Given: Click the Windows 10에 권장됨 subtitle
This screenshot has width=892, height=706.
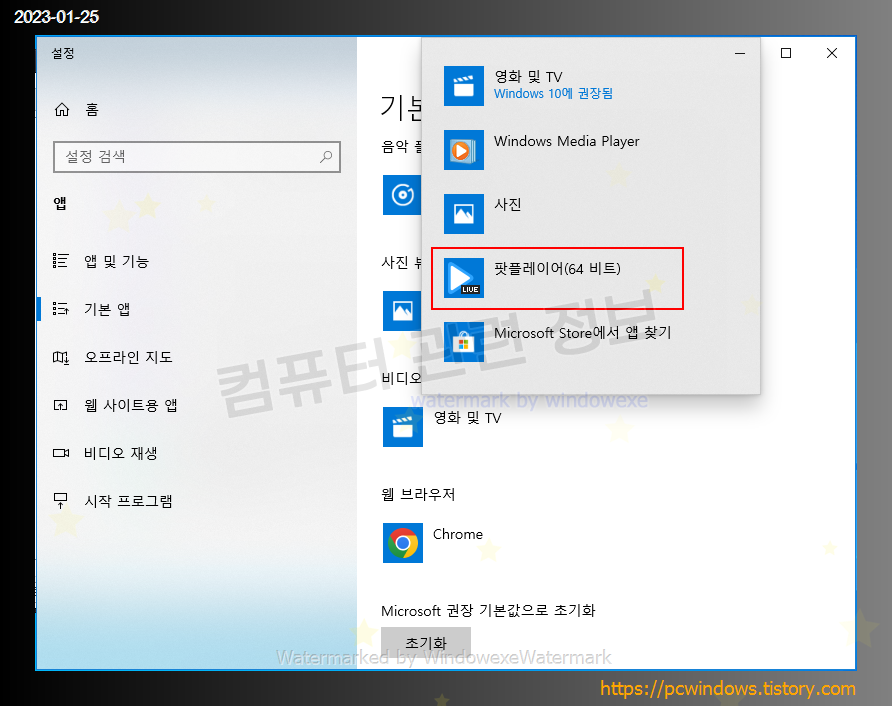Looking at the screenshot, I should (x=553, y=93).
